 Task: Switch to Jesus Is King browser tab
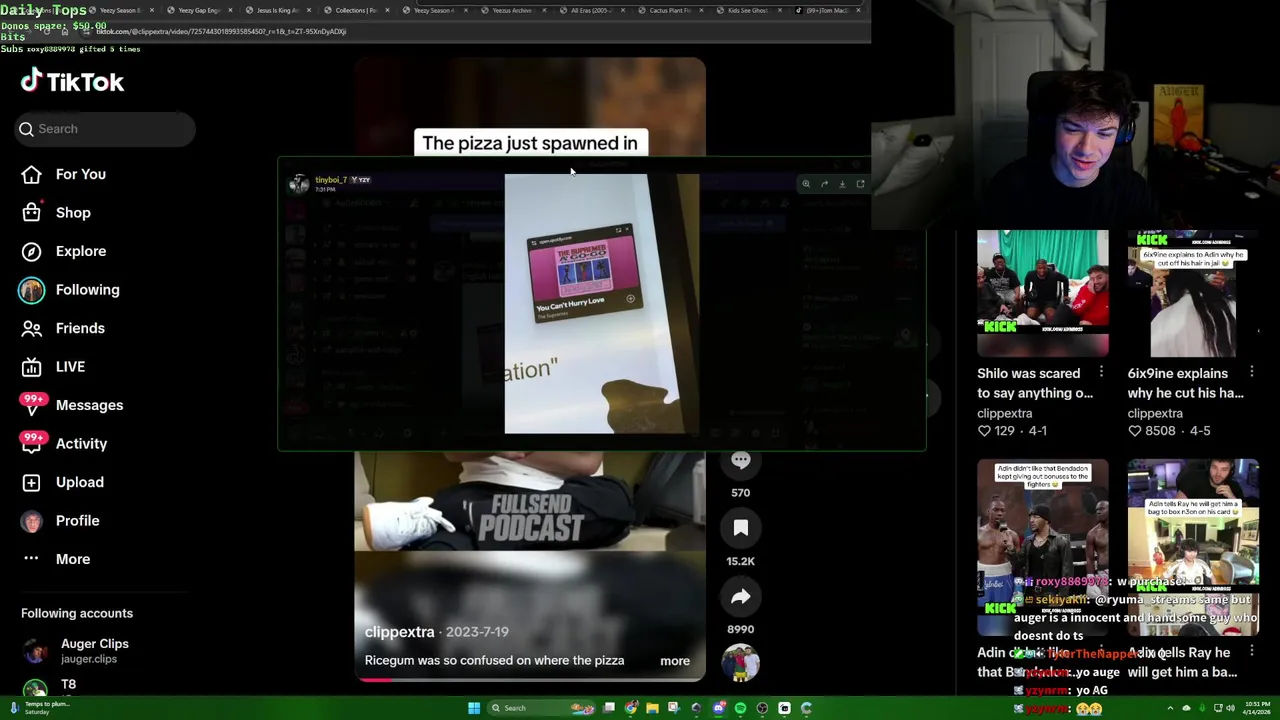pos(278,10)
